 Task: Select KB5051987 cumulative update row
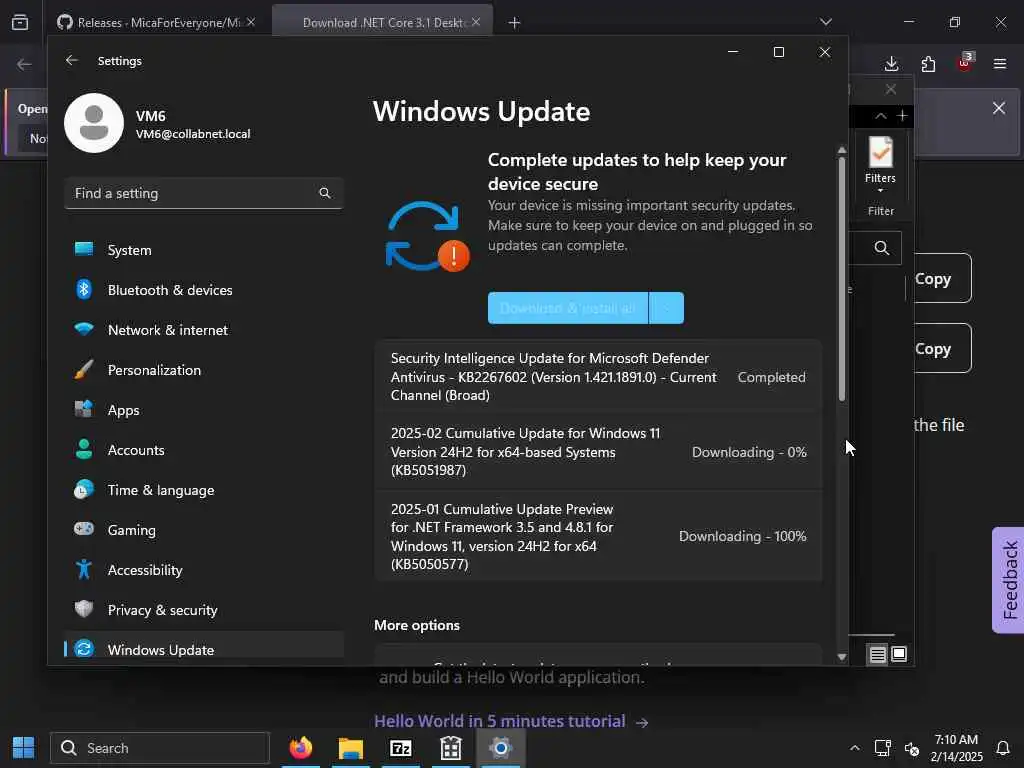pos(598,452)
